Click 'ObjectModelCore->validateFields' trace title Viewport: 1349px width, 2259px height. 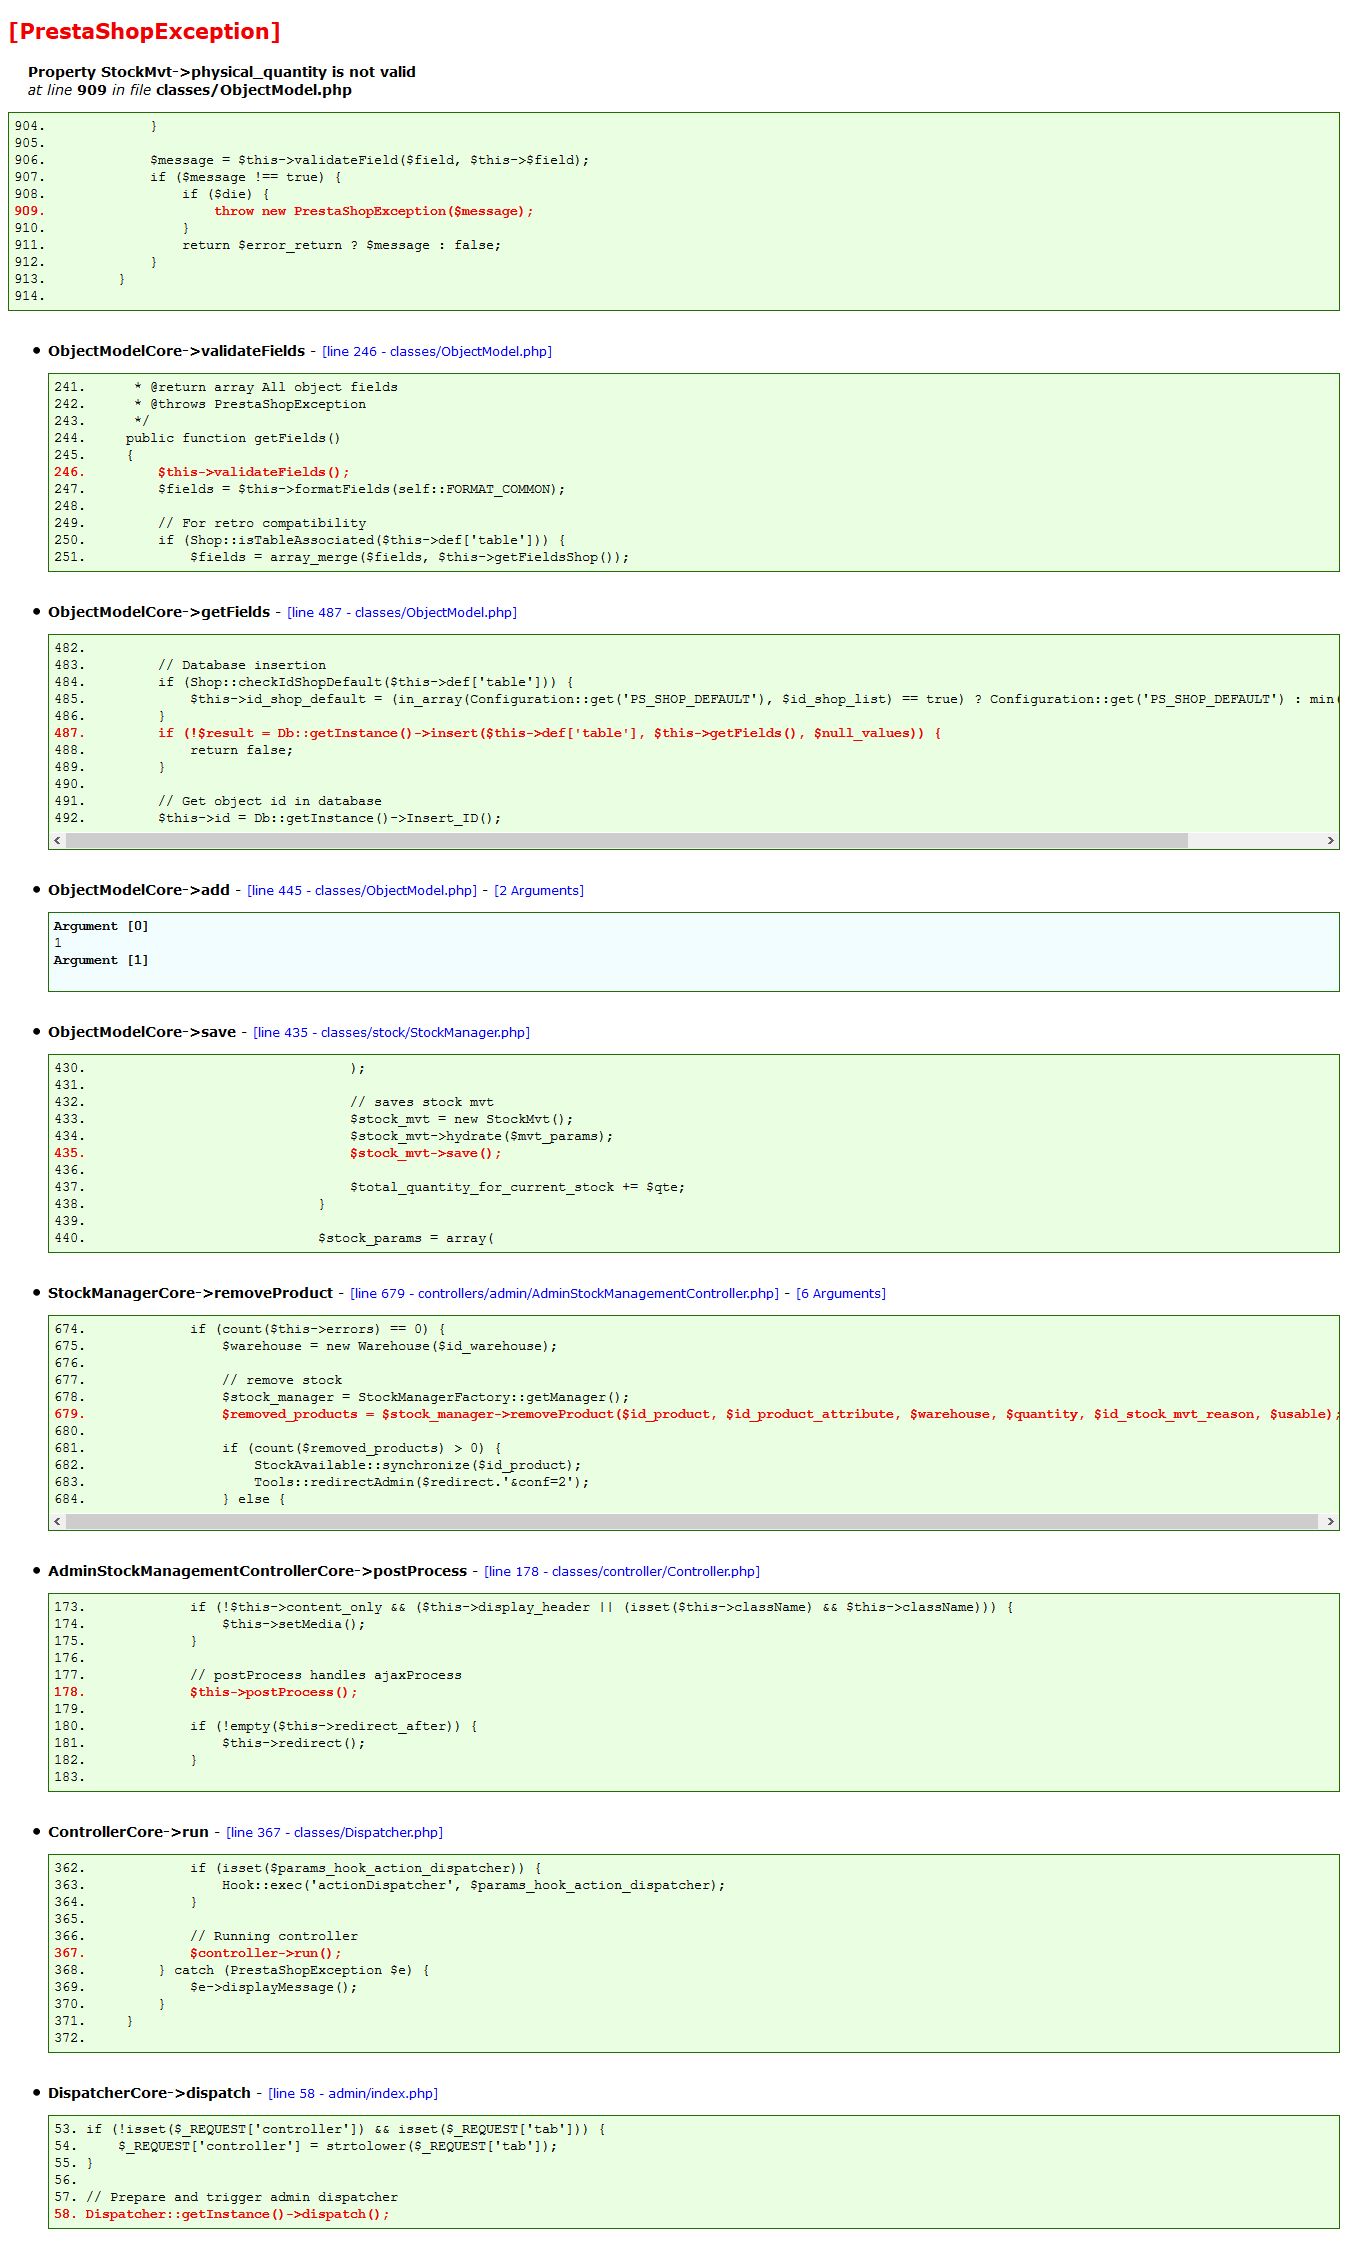176,351
